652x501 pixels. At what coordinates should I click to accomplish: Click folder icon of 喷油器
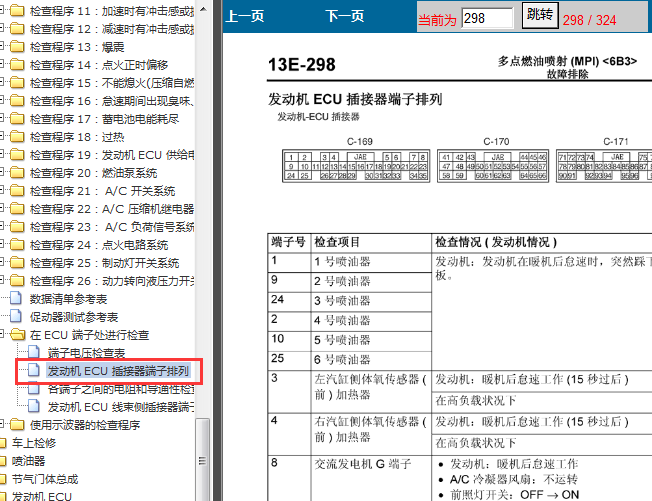coord(3,461)
